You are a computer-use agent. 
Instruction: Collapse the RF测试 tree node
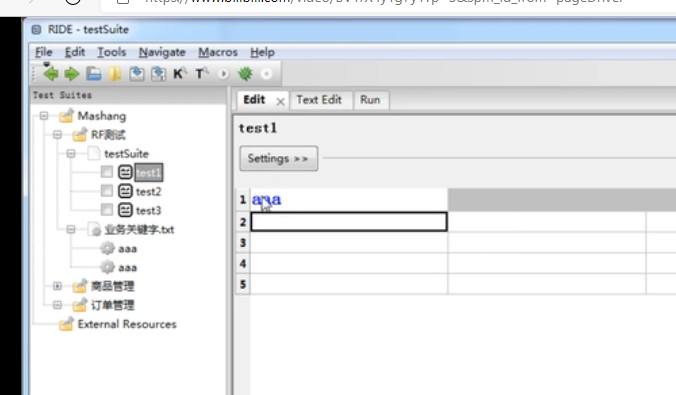click(57, 135)
